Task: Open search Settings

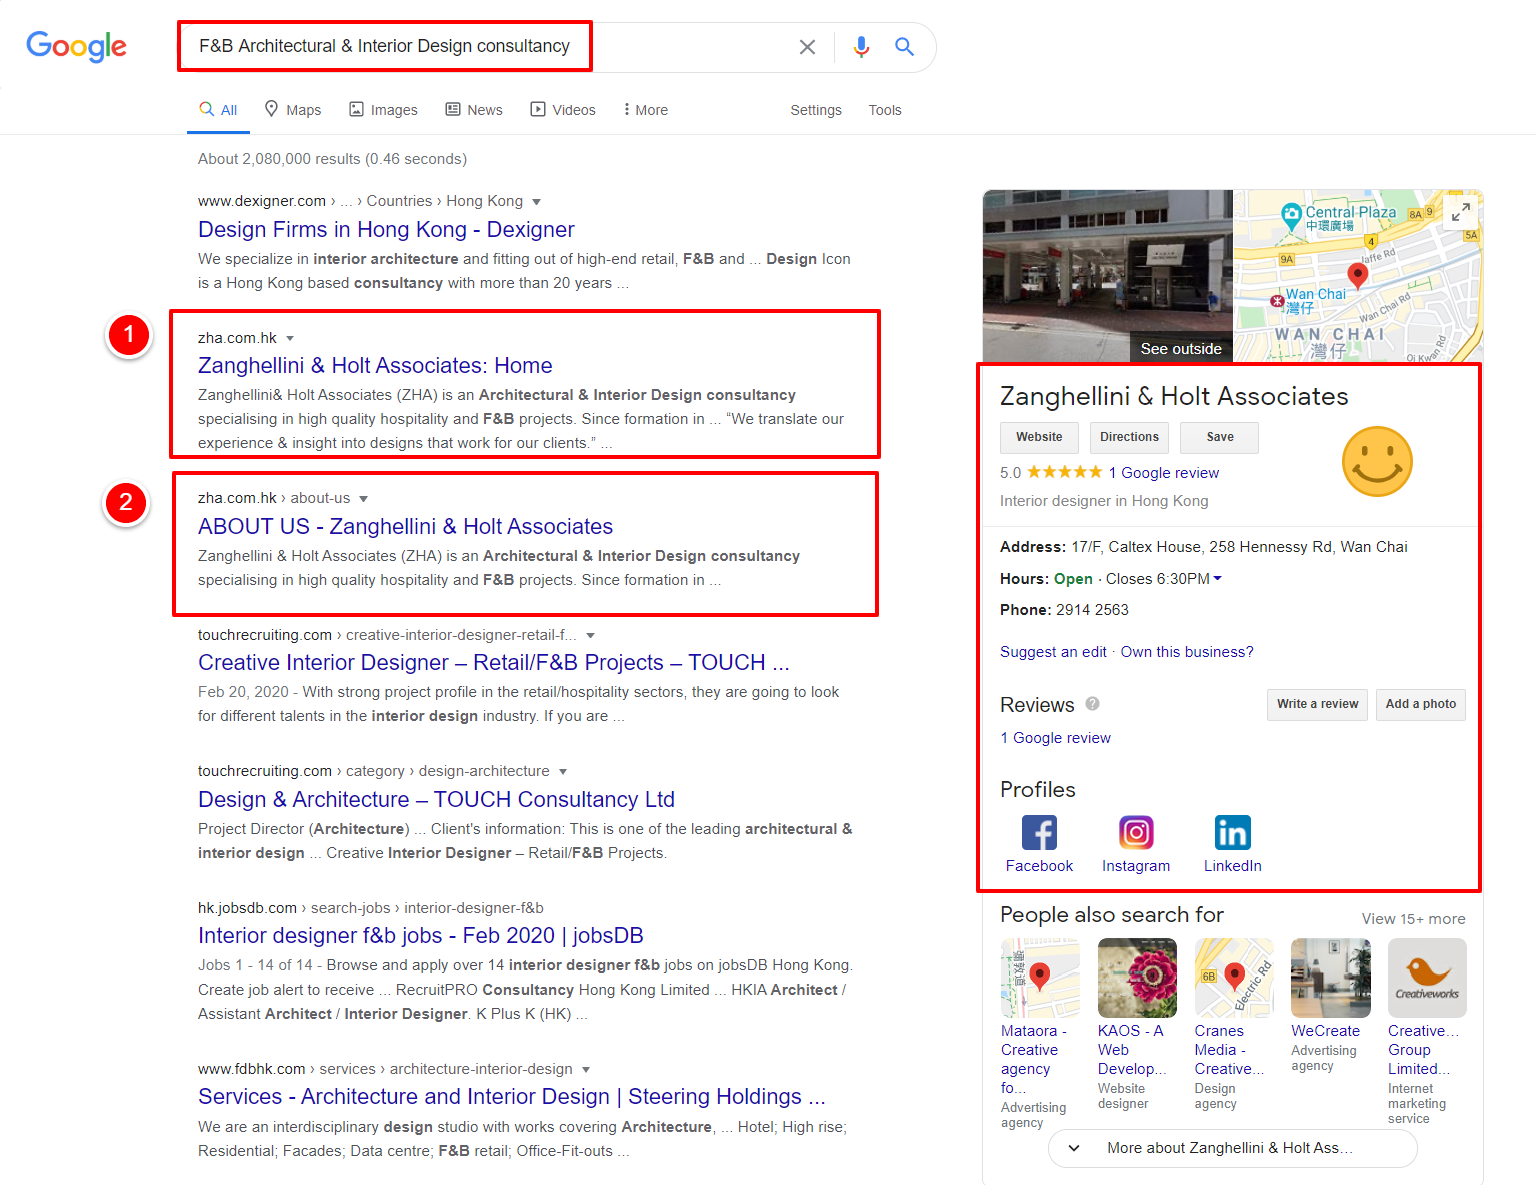Action: tap(816, 110)
